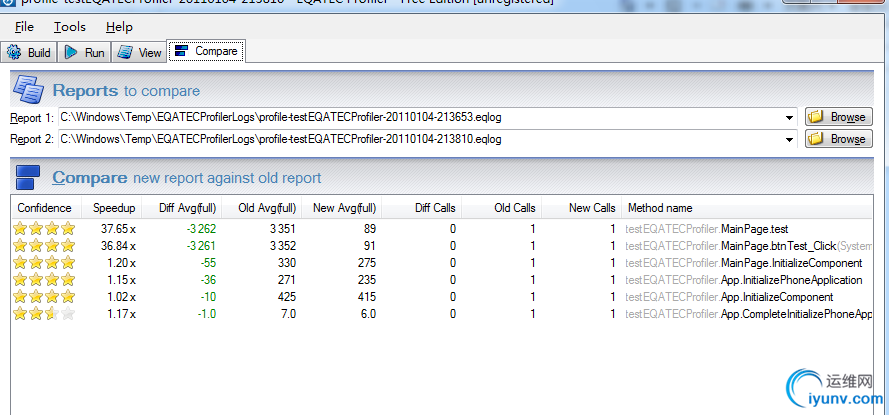Click the 89 new average value
Viewport: 889px width, 415px height.
370,229
